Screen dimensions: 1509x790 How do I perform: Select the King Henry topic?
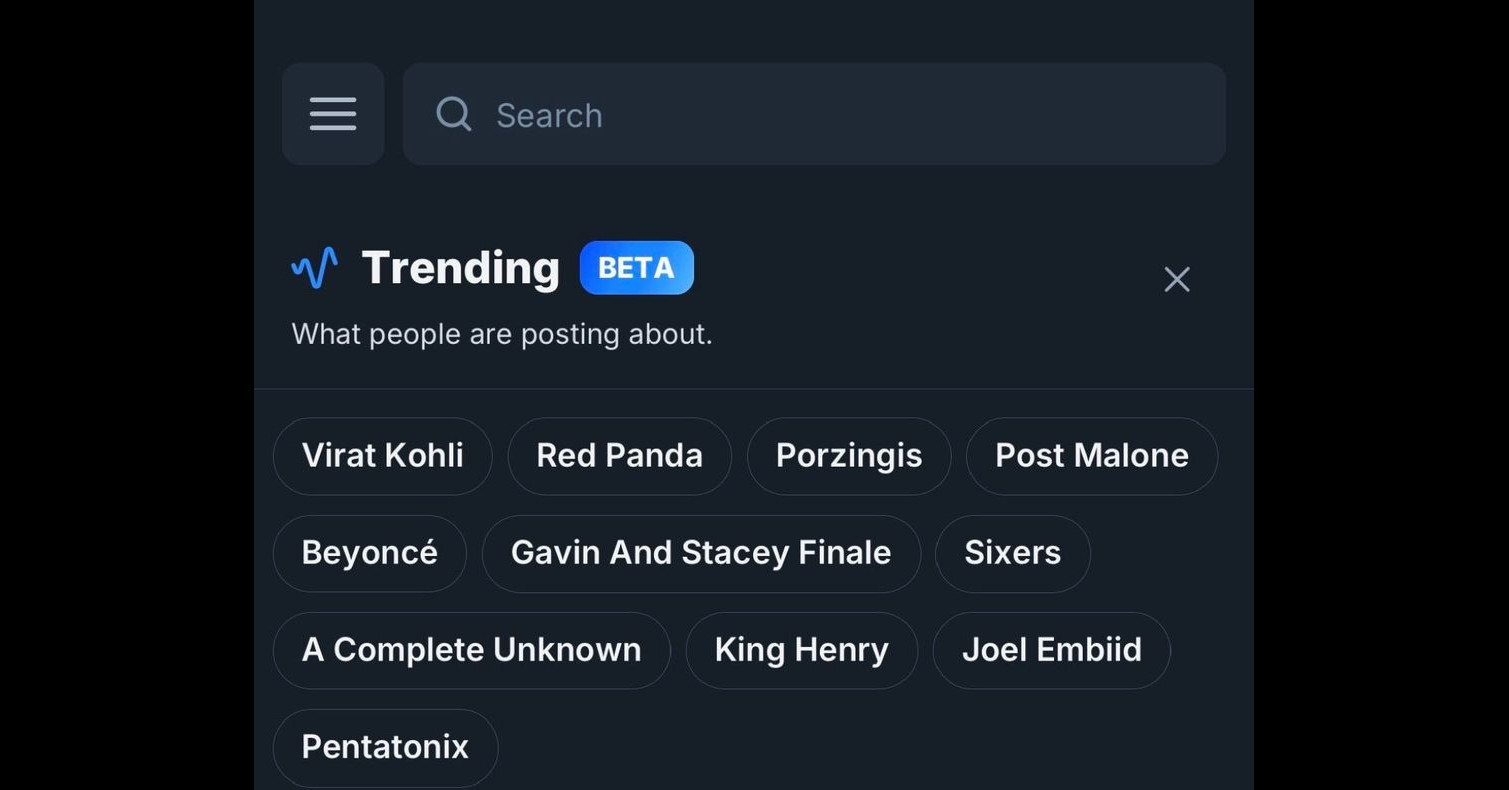[801, 650]
